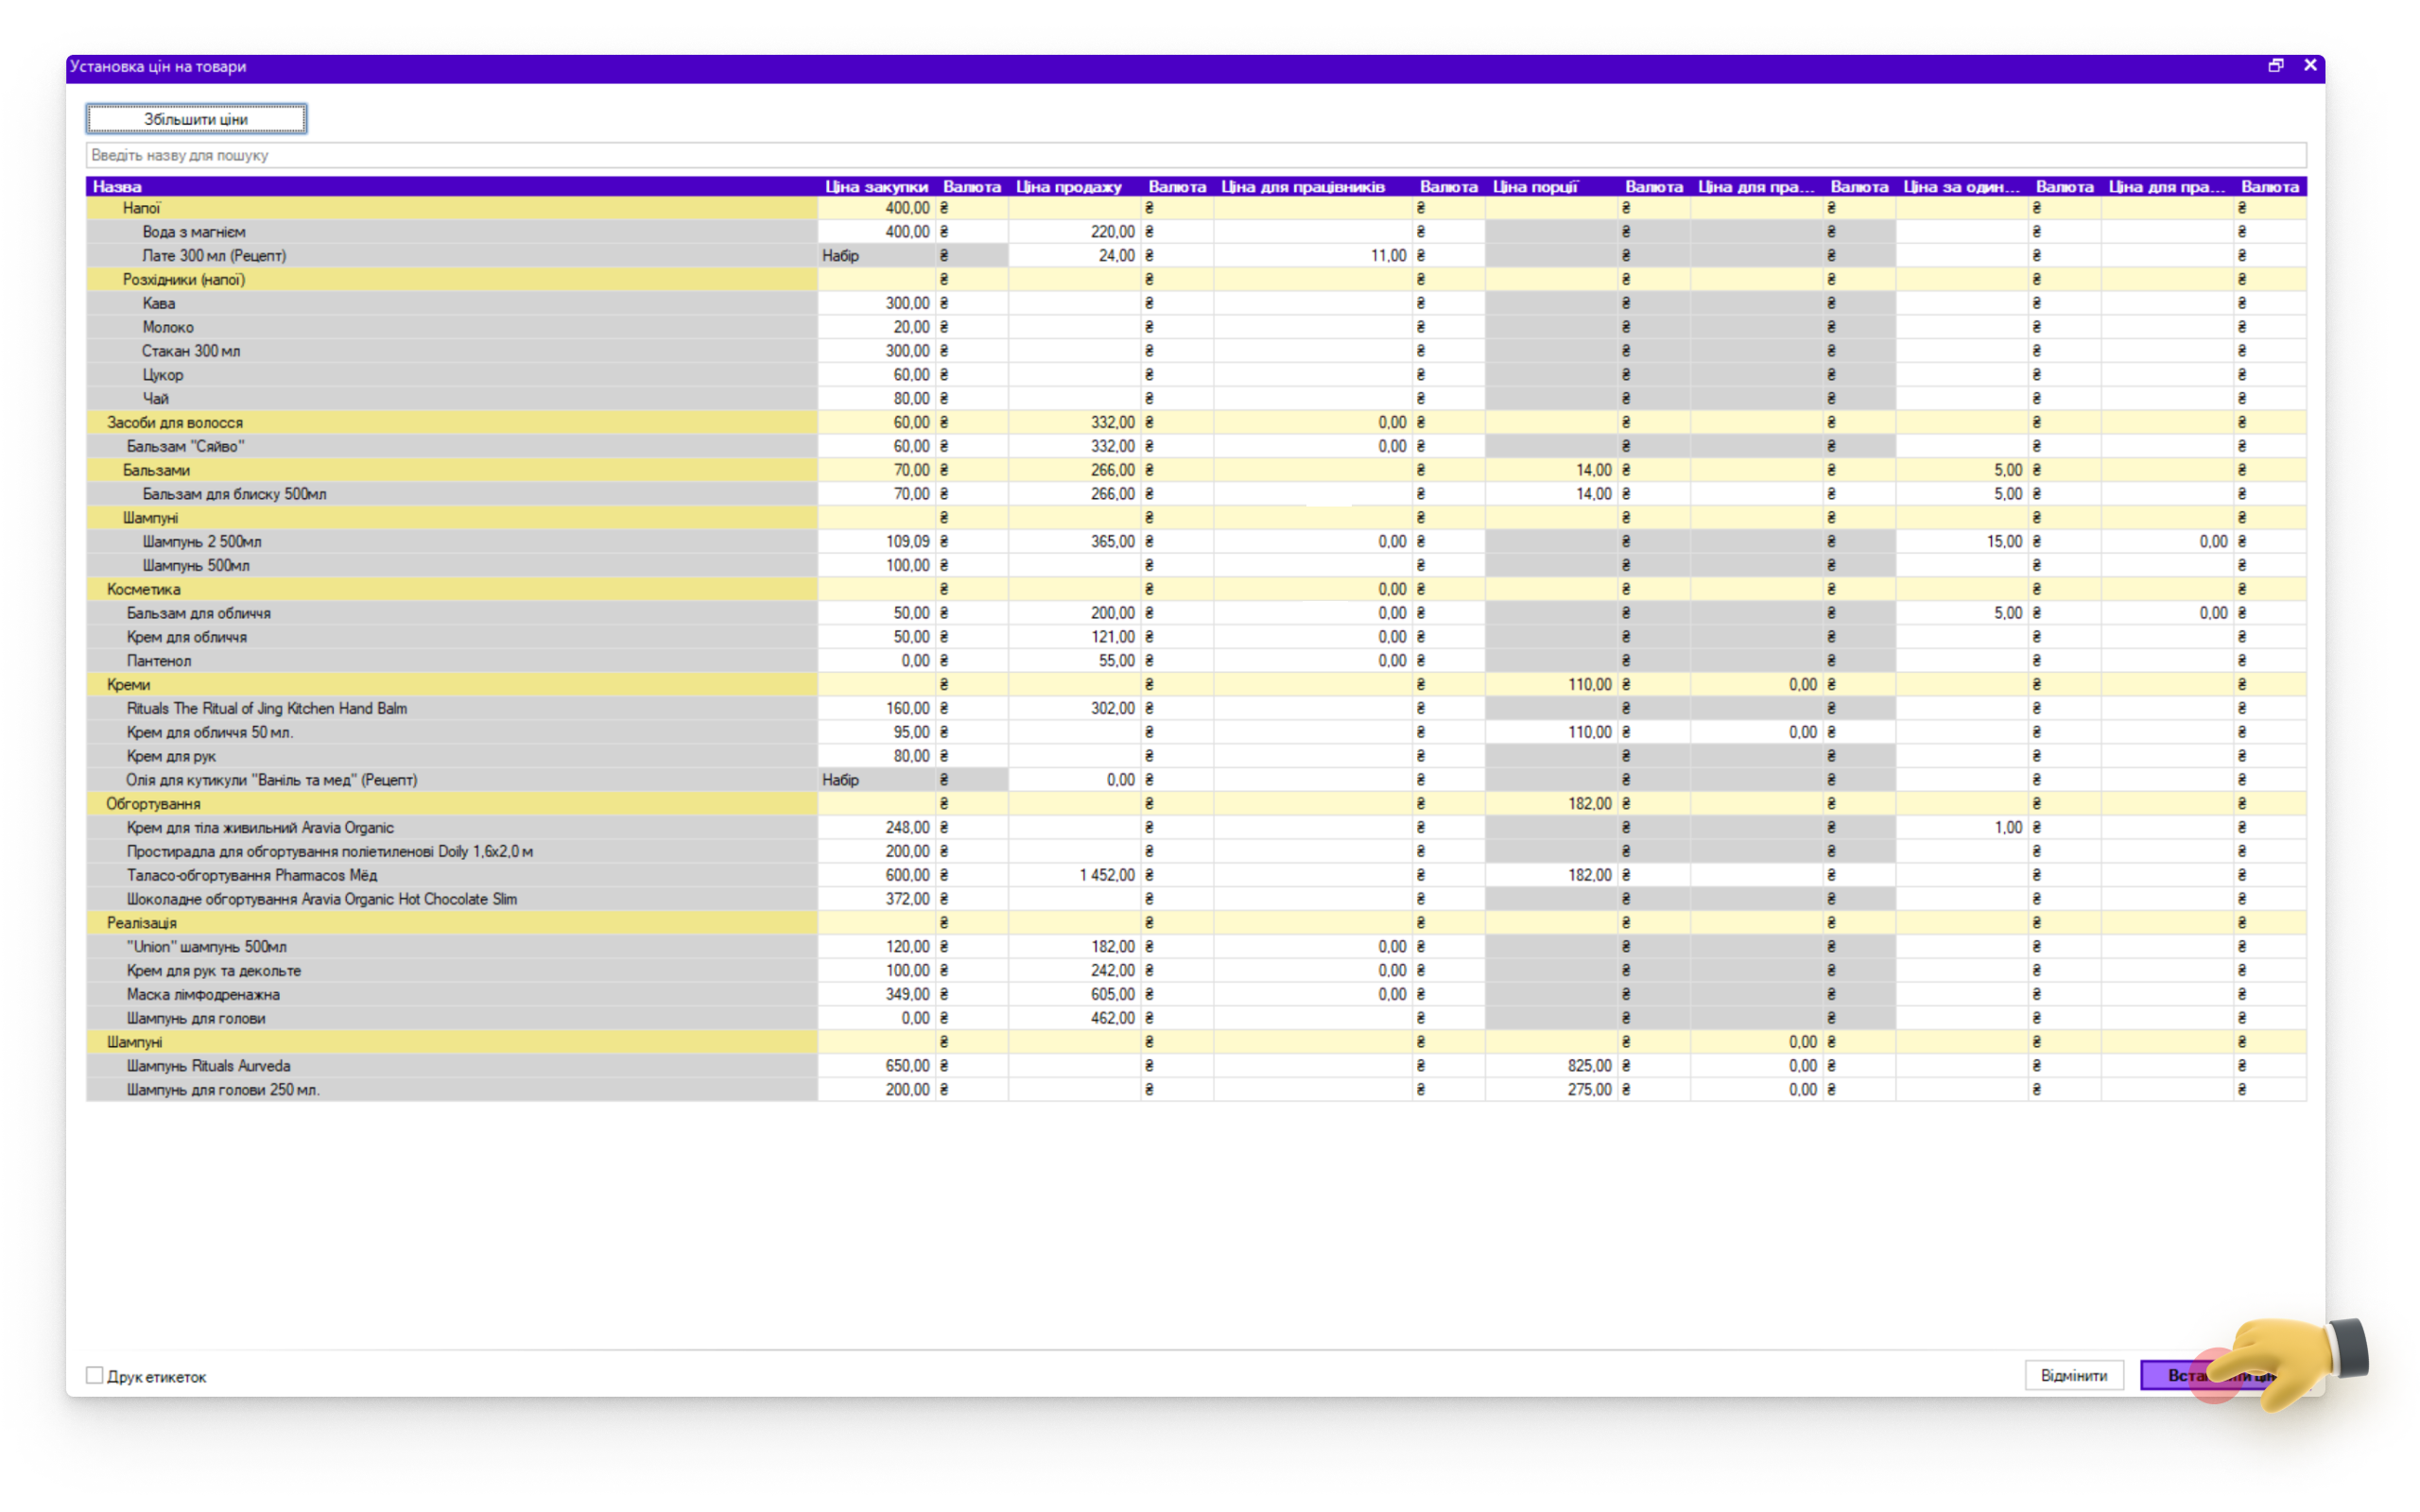Edit sale price 121,00 for Крем для обличчя
The height and width of the screenshot is (1512, 2420).
point(1074,637)
